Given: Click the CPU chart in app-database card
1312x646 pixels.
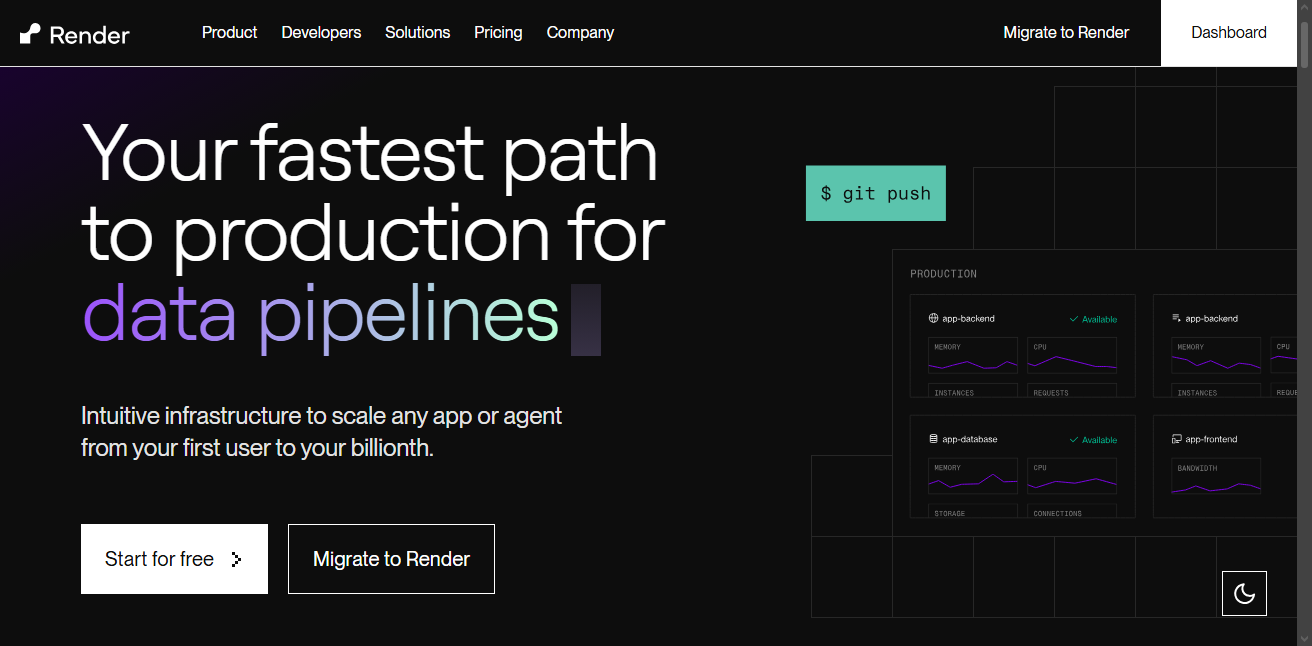Looking at the screenshot, I should coord(1072,476).
